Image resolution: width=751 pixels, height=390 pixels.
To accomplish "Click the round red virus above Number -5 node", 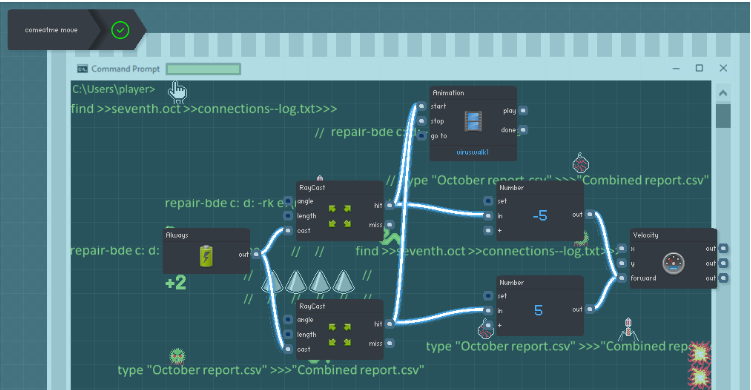I will [x=580, y=163].
